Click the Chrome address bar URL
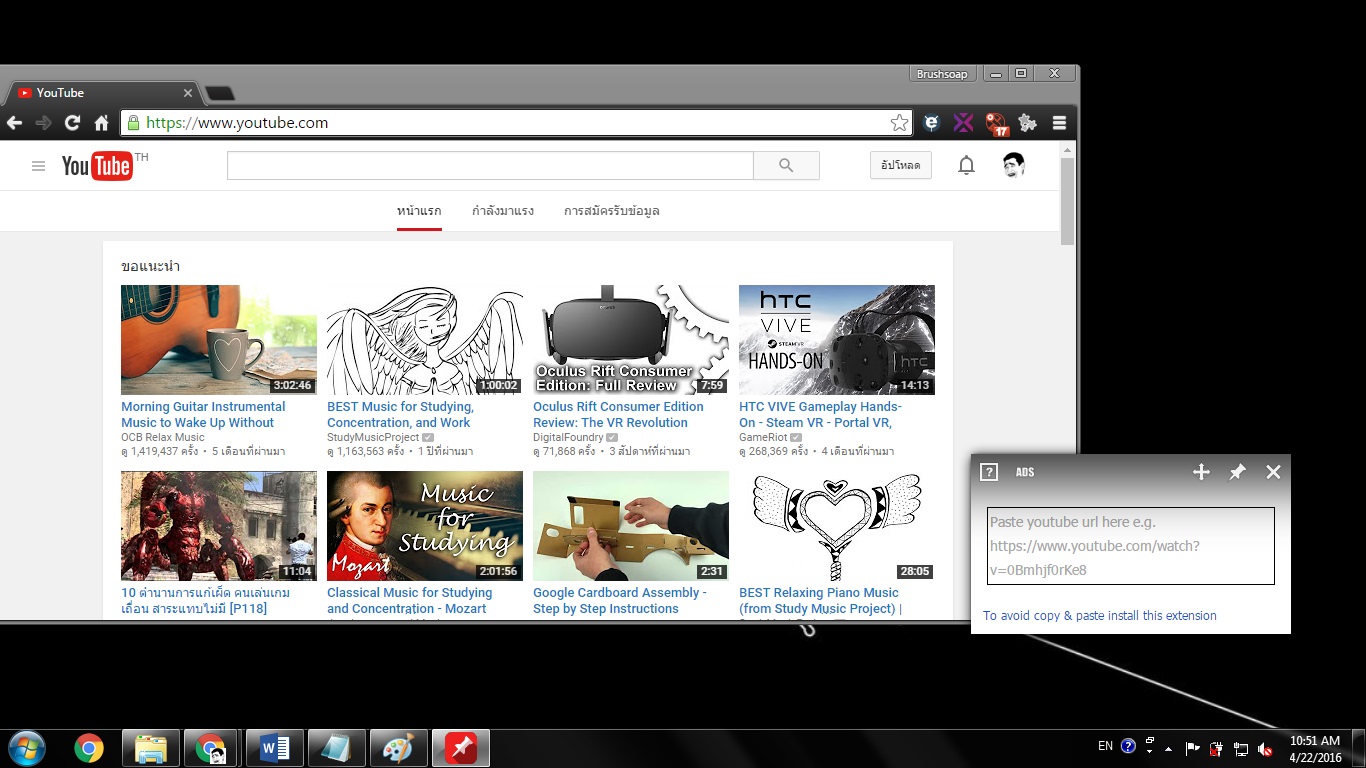1366x768 pixels. pyautogui.click(x=237, y=123)
